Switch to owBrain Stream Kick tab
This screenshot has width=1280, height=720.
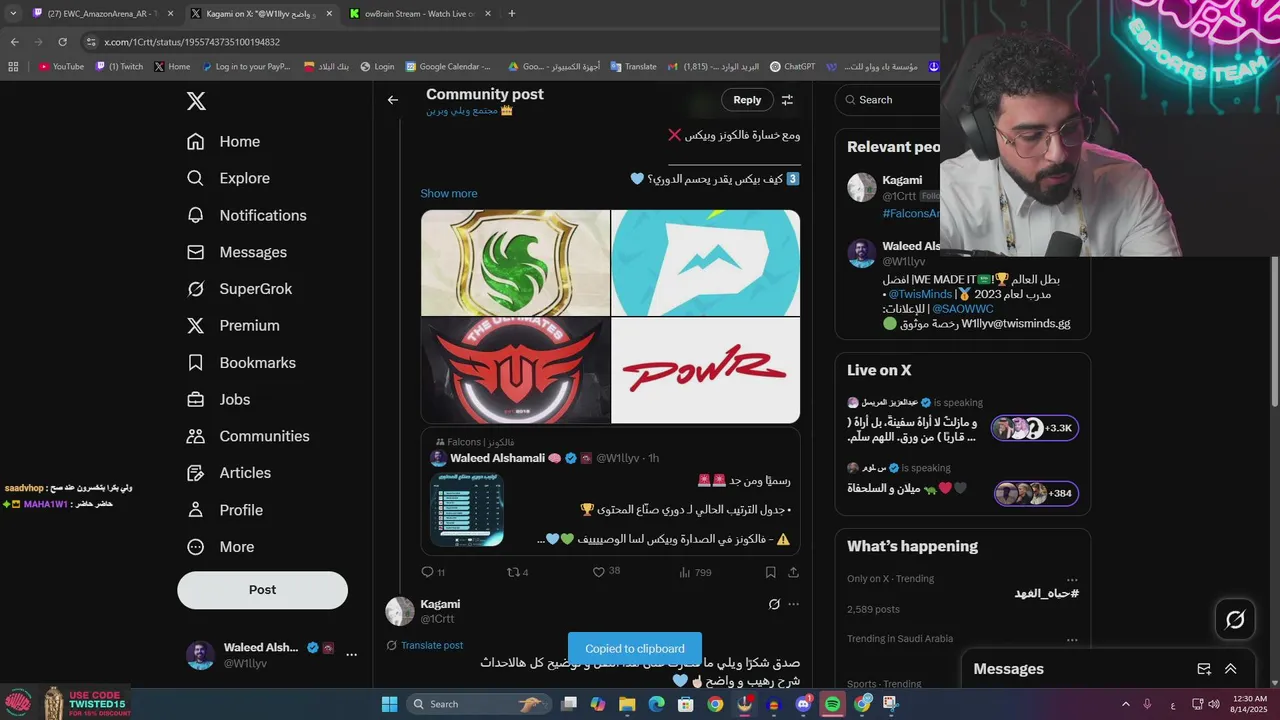coord(420,14)
